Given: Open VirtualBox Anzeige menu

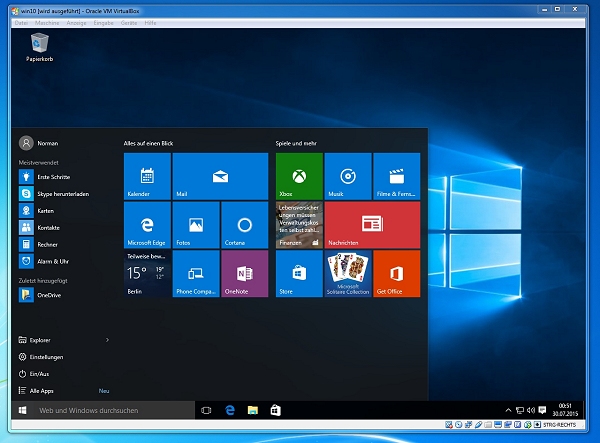Looking at the screenshot, I should pyautogui.click(x=77, y=23).
